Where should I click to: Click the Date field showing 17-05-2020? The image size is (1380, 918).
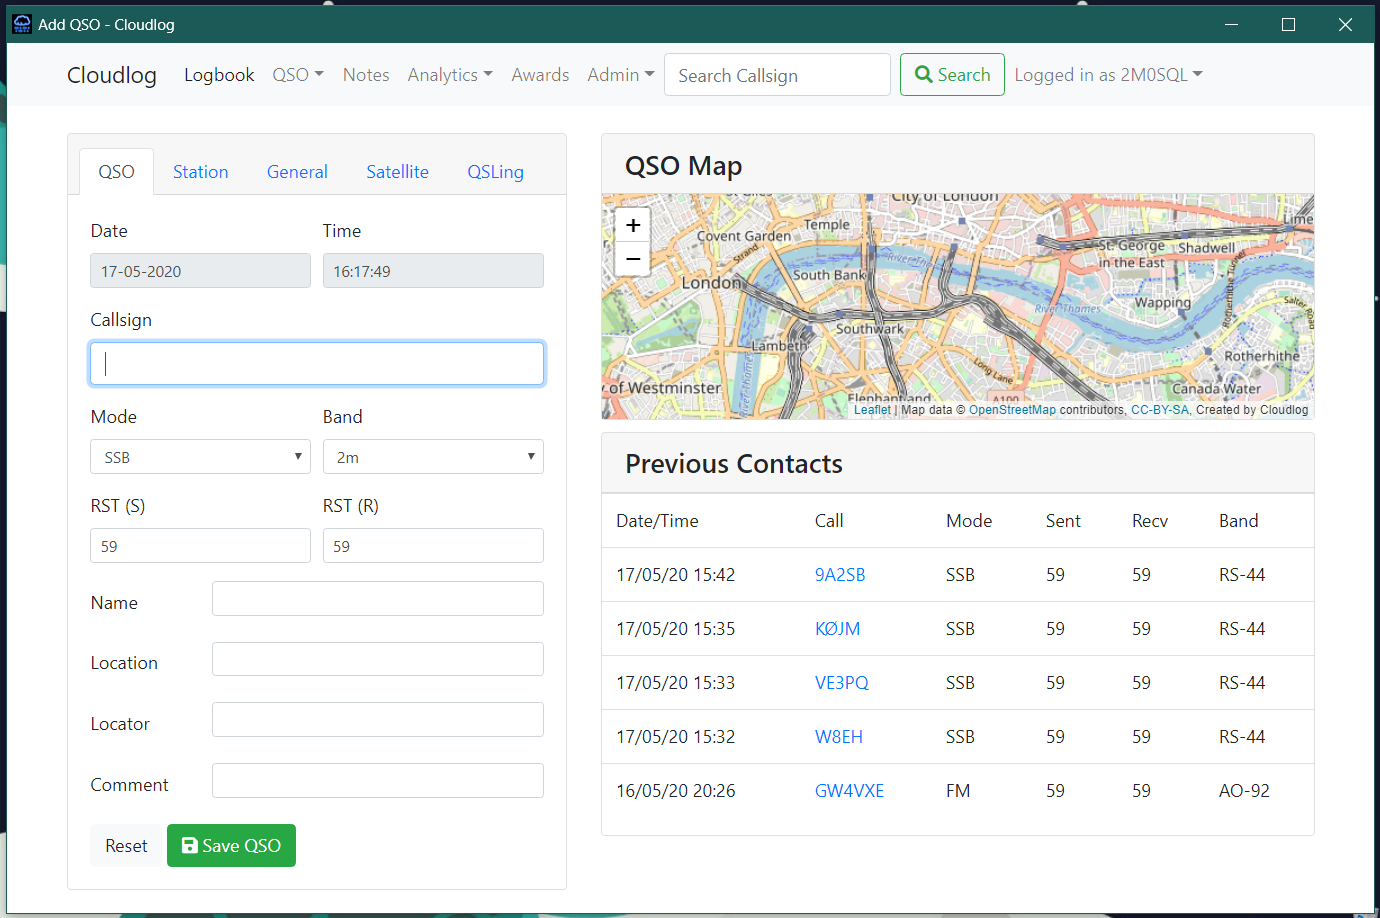pyautogui.click(x=200, y=271)
